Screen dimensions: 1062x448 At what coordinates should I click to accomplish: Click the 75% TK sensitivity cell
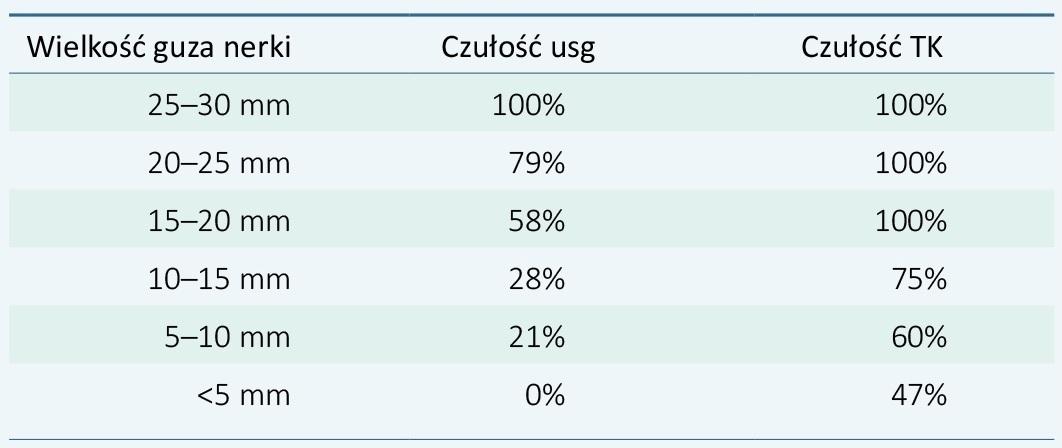pos(918,279)
